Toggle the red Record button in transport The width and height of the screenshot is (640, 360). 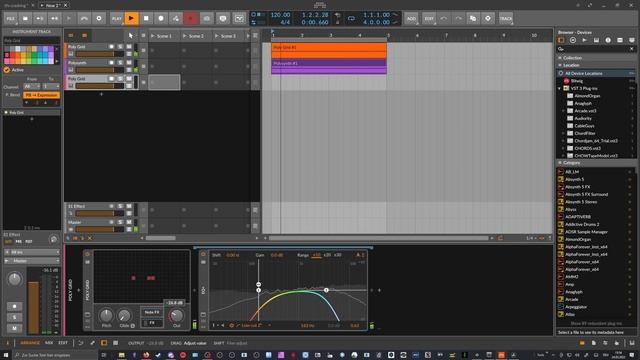[191, 18]
